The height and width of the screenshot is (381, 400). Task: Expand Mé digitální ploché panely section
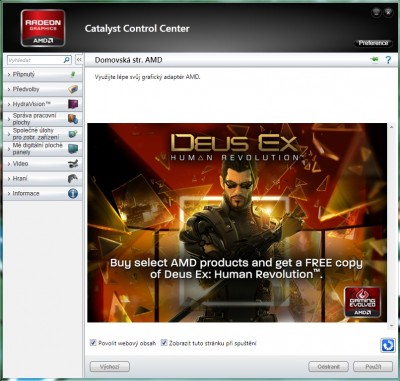(x=43, y=149)
